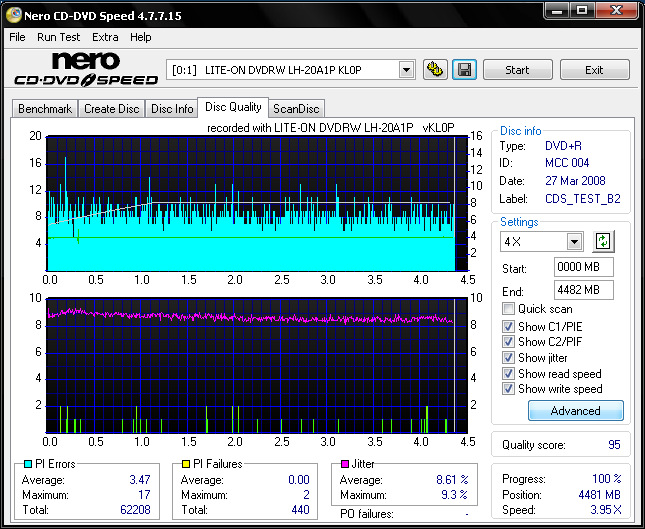645x529 pixels.
Task: Click the Position 4481 MB value
Action: tap(599, 494)
